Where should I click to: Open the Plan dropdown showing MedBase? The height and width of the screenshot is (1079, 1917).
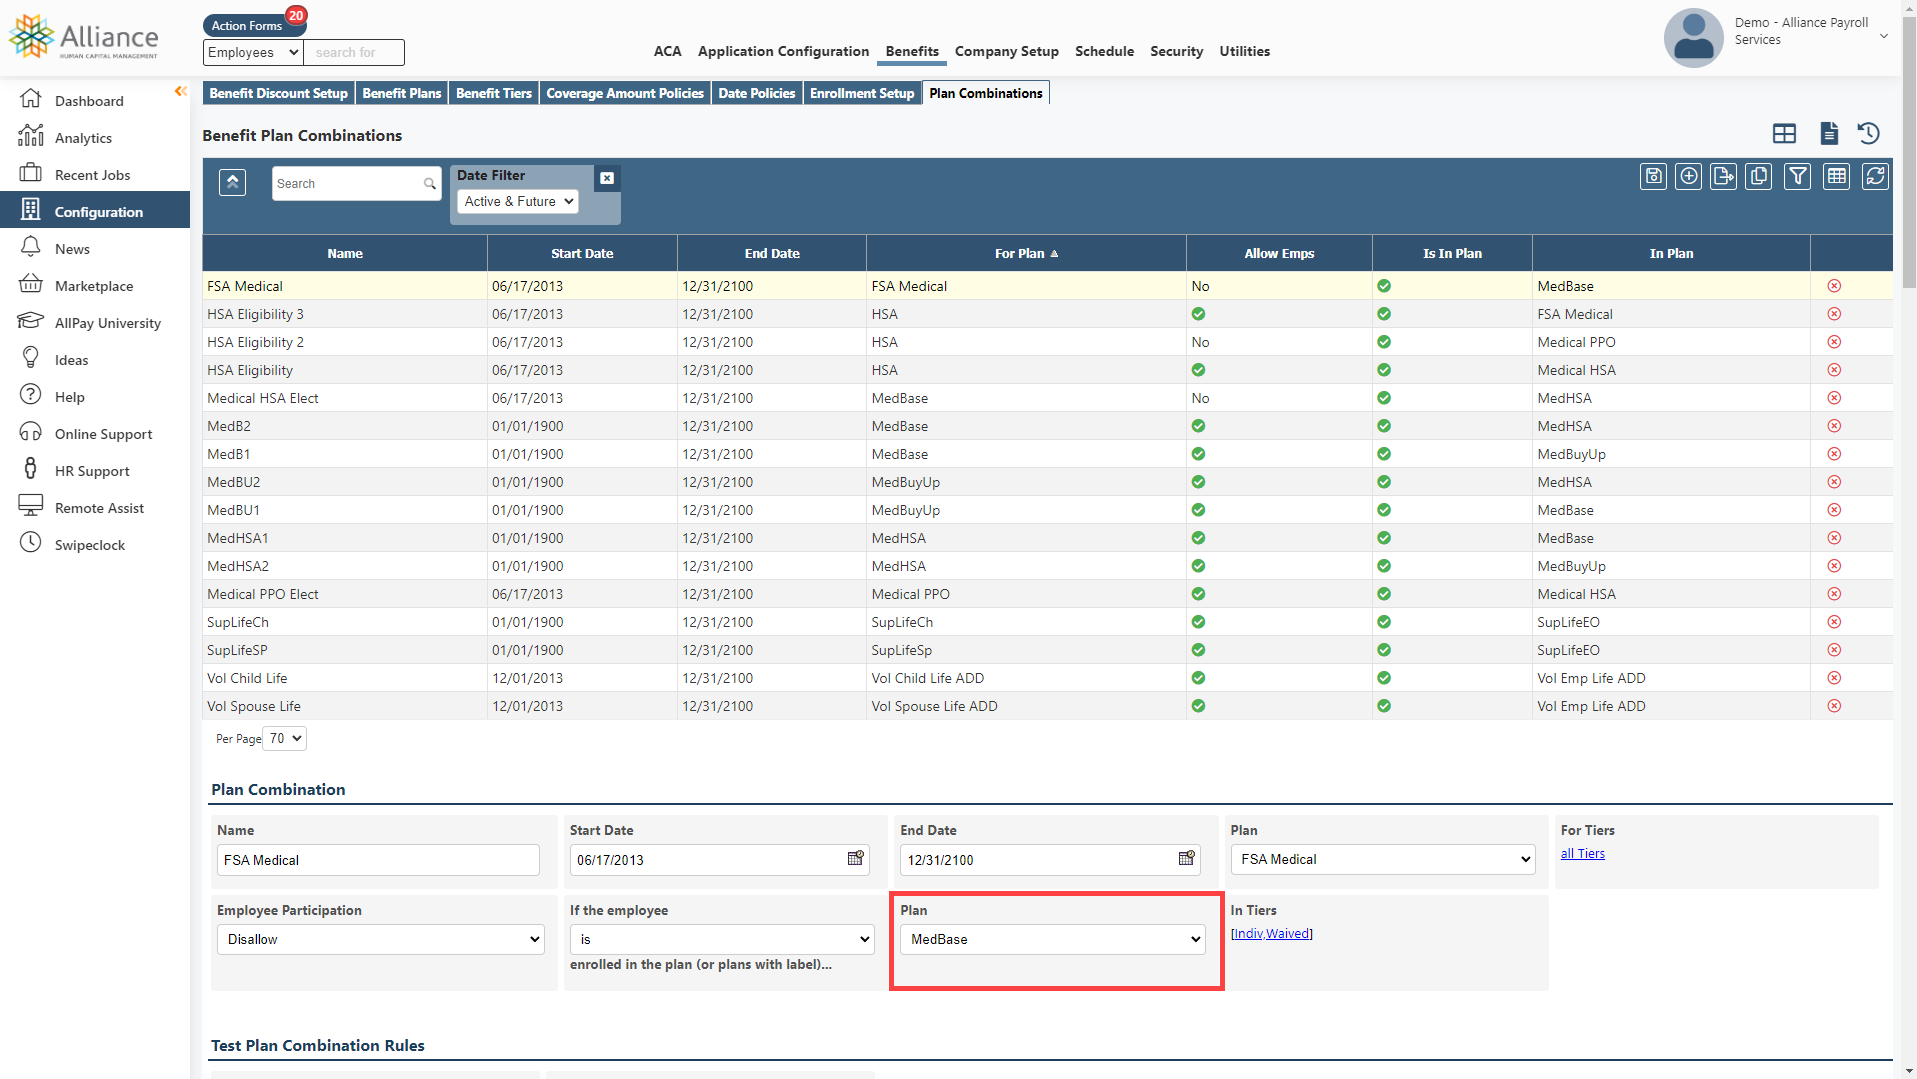pos(1053,939)
